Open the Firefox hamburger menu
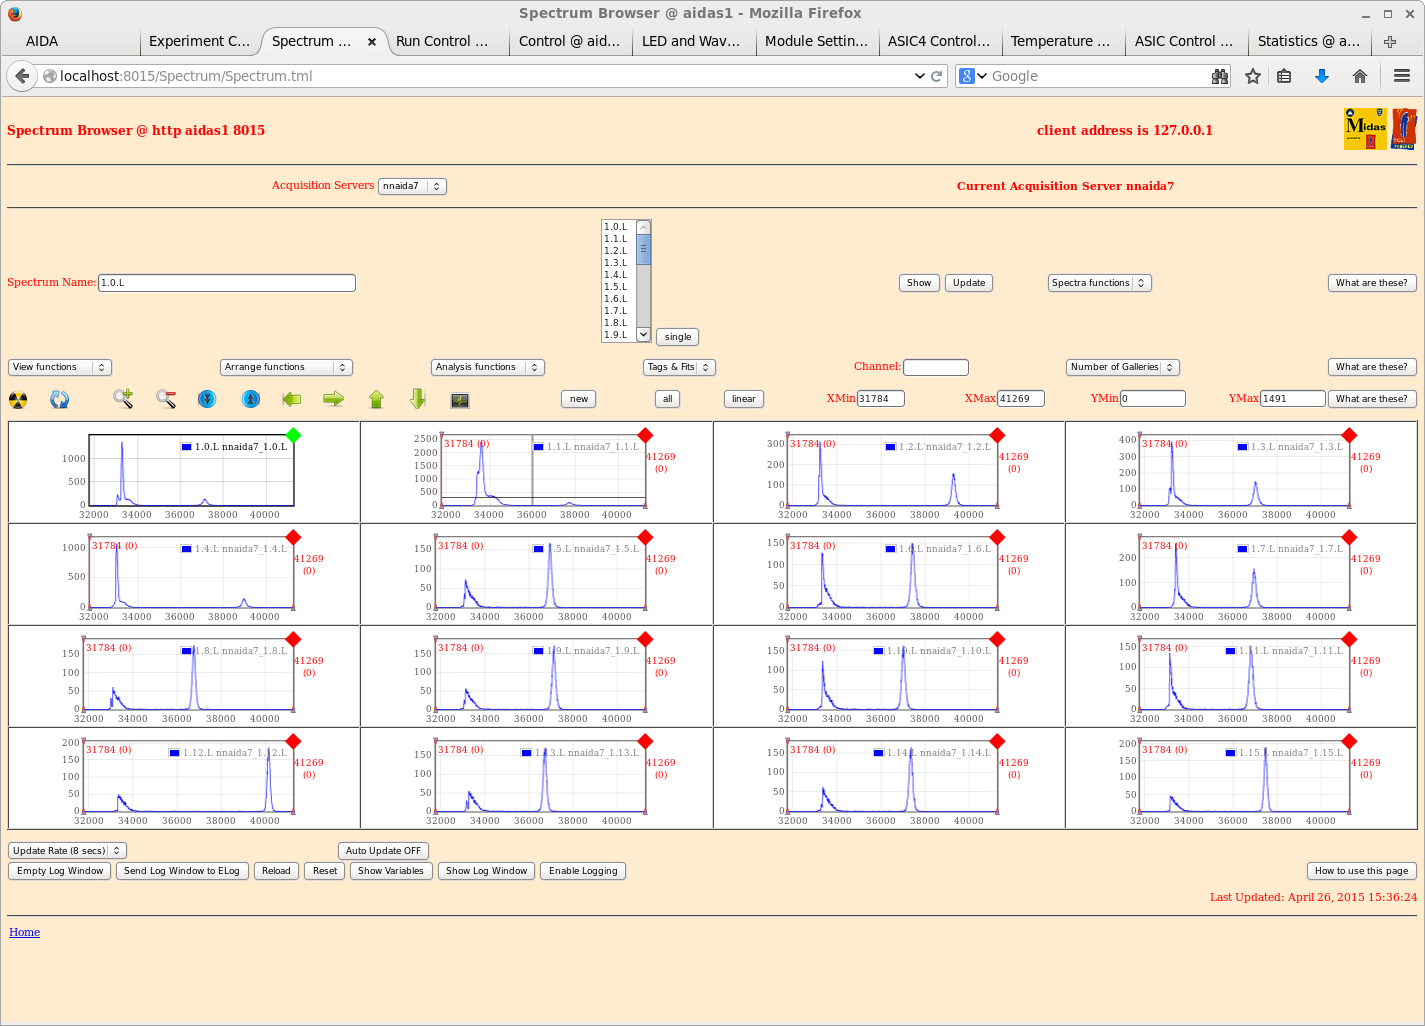Screen dimensions: 1425x1026 [x=1402, y=76]
